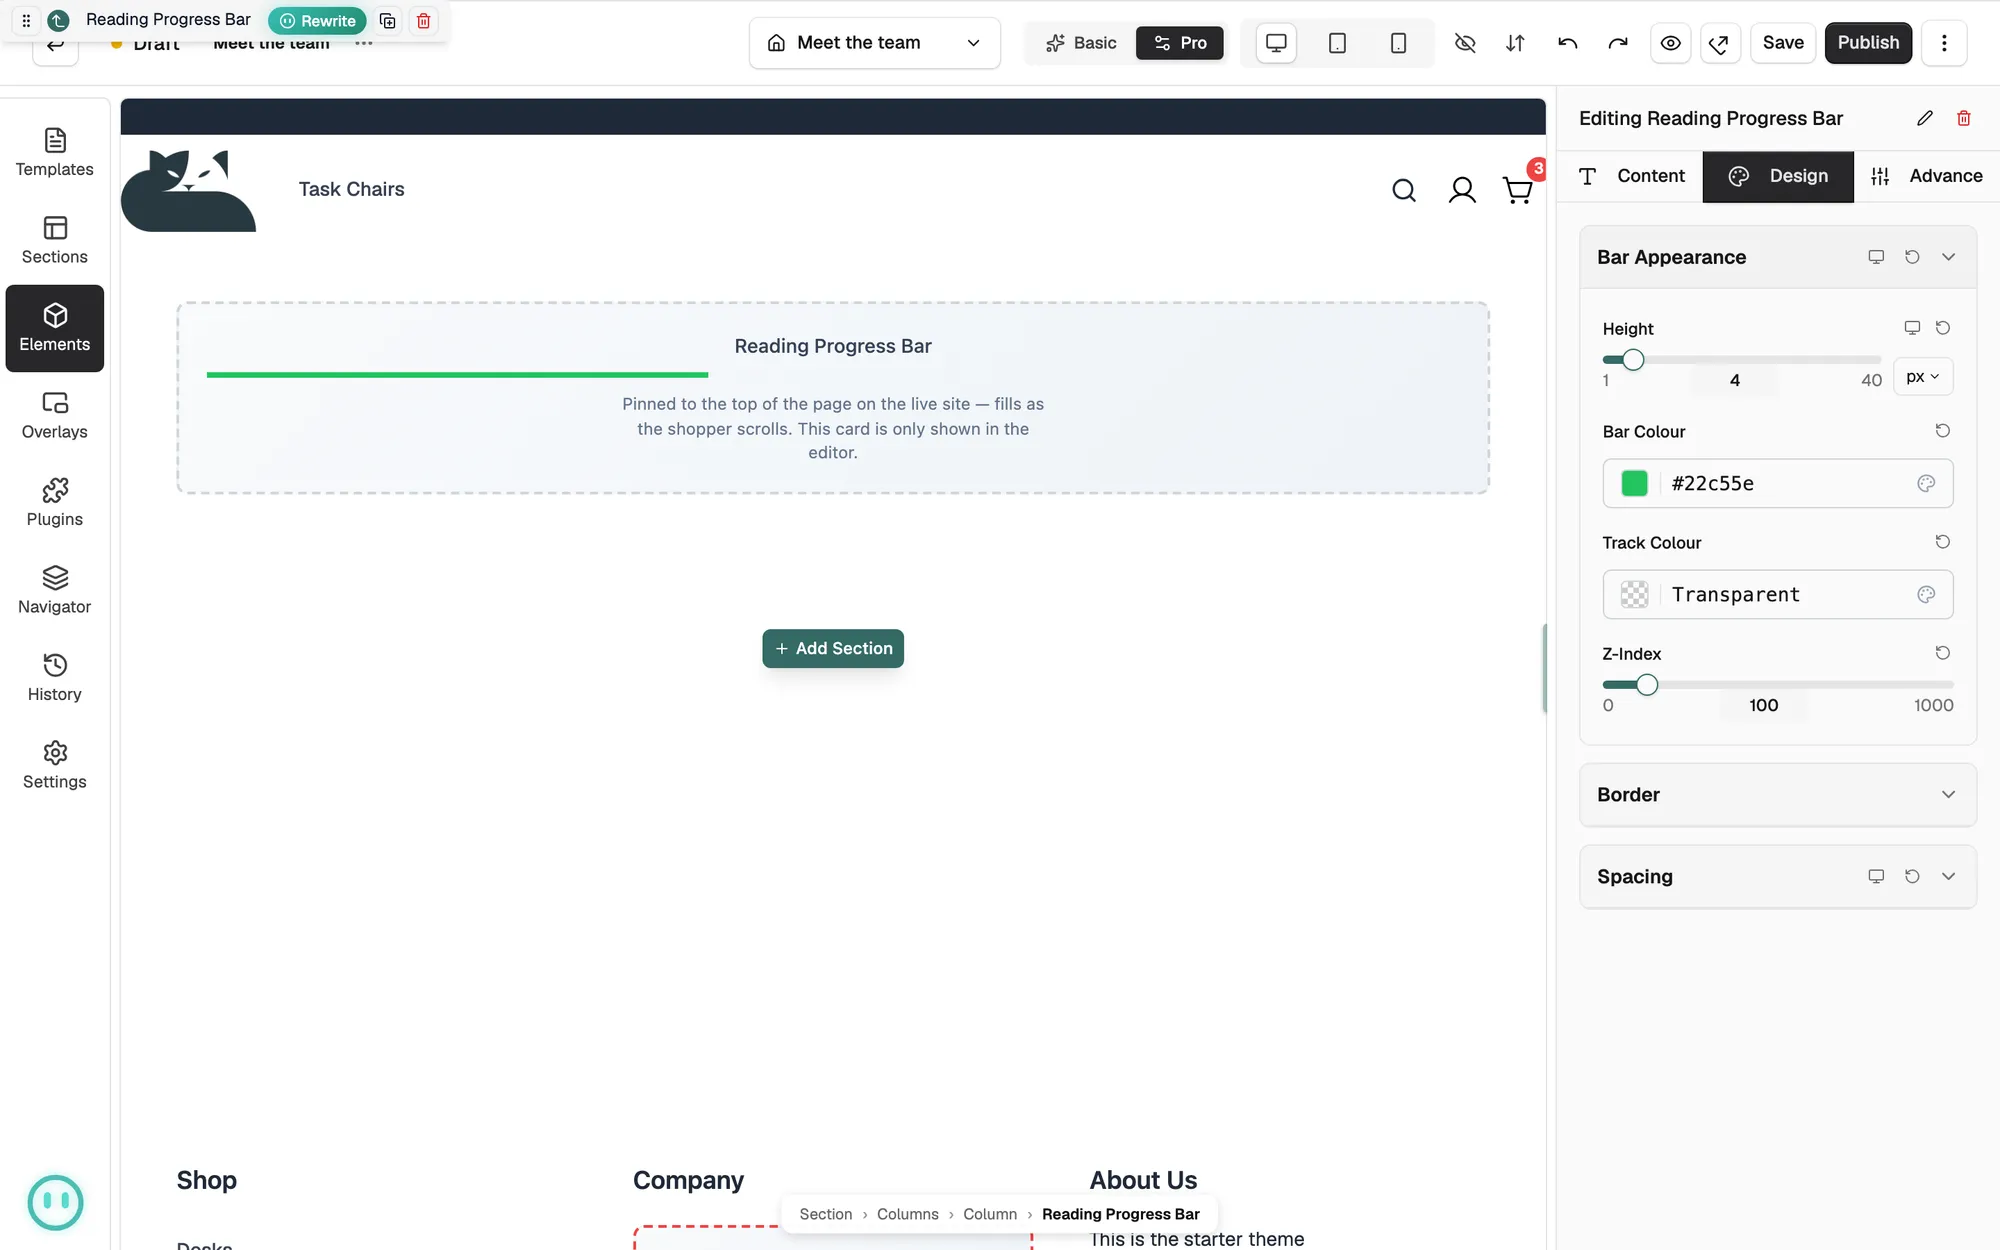Open the Plugins panel
Screen dimensions: 2000x1250
click(x=55, y=503)
